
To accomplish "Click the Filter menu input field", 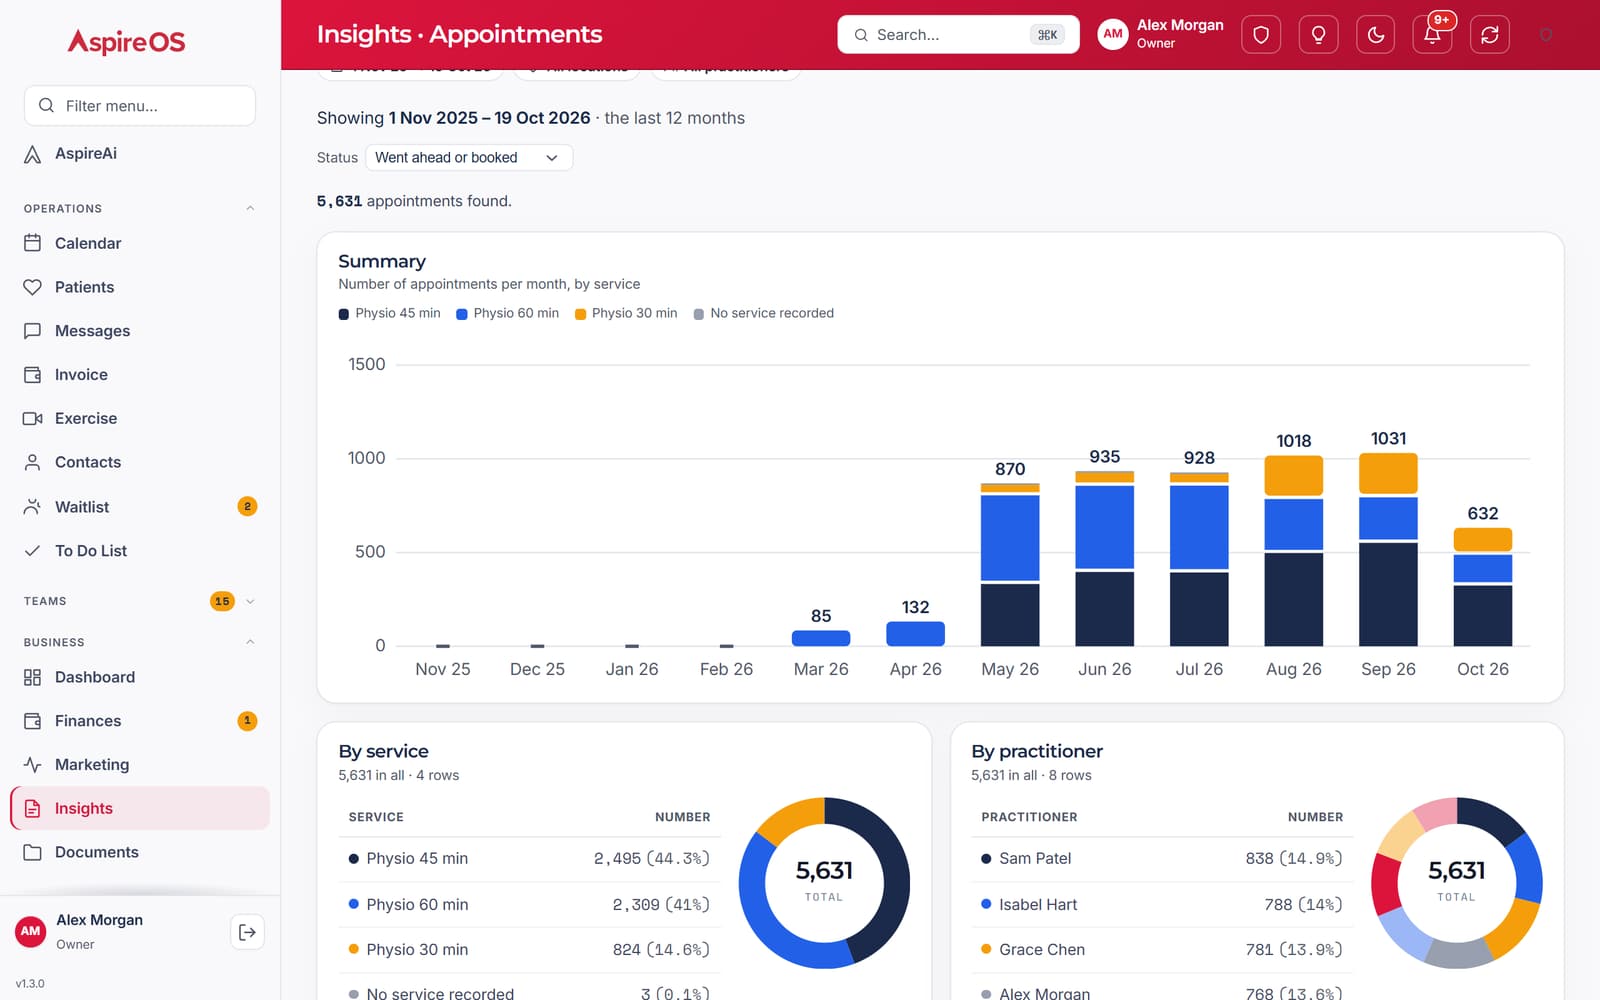I will (140, 106).
